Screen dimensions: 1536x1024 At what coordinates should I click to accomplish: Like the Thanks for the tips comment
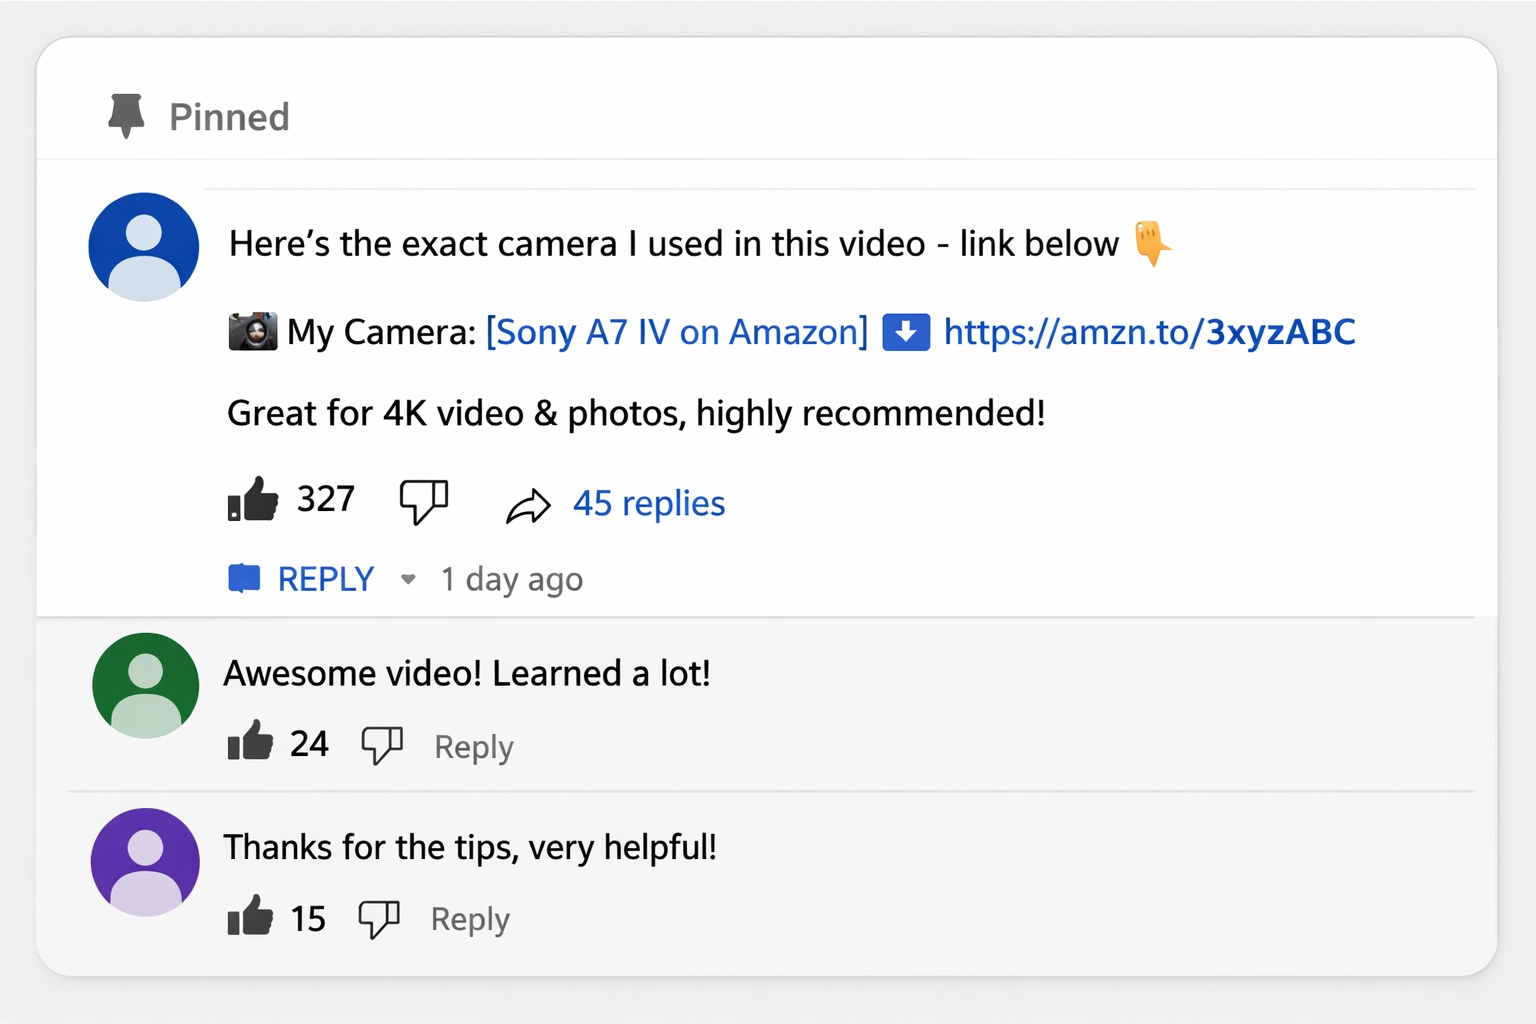[250, 916]
